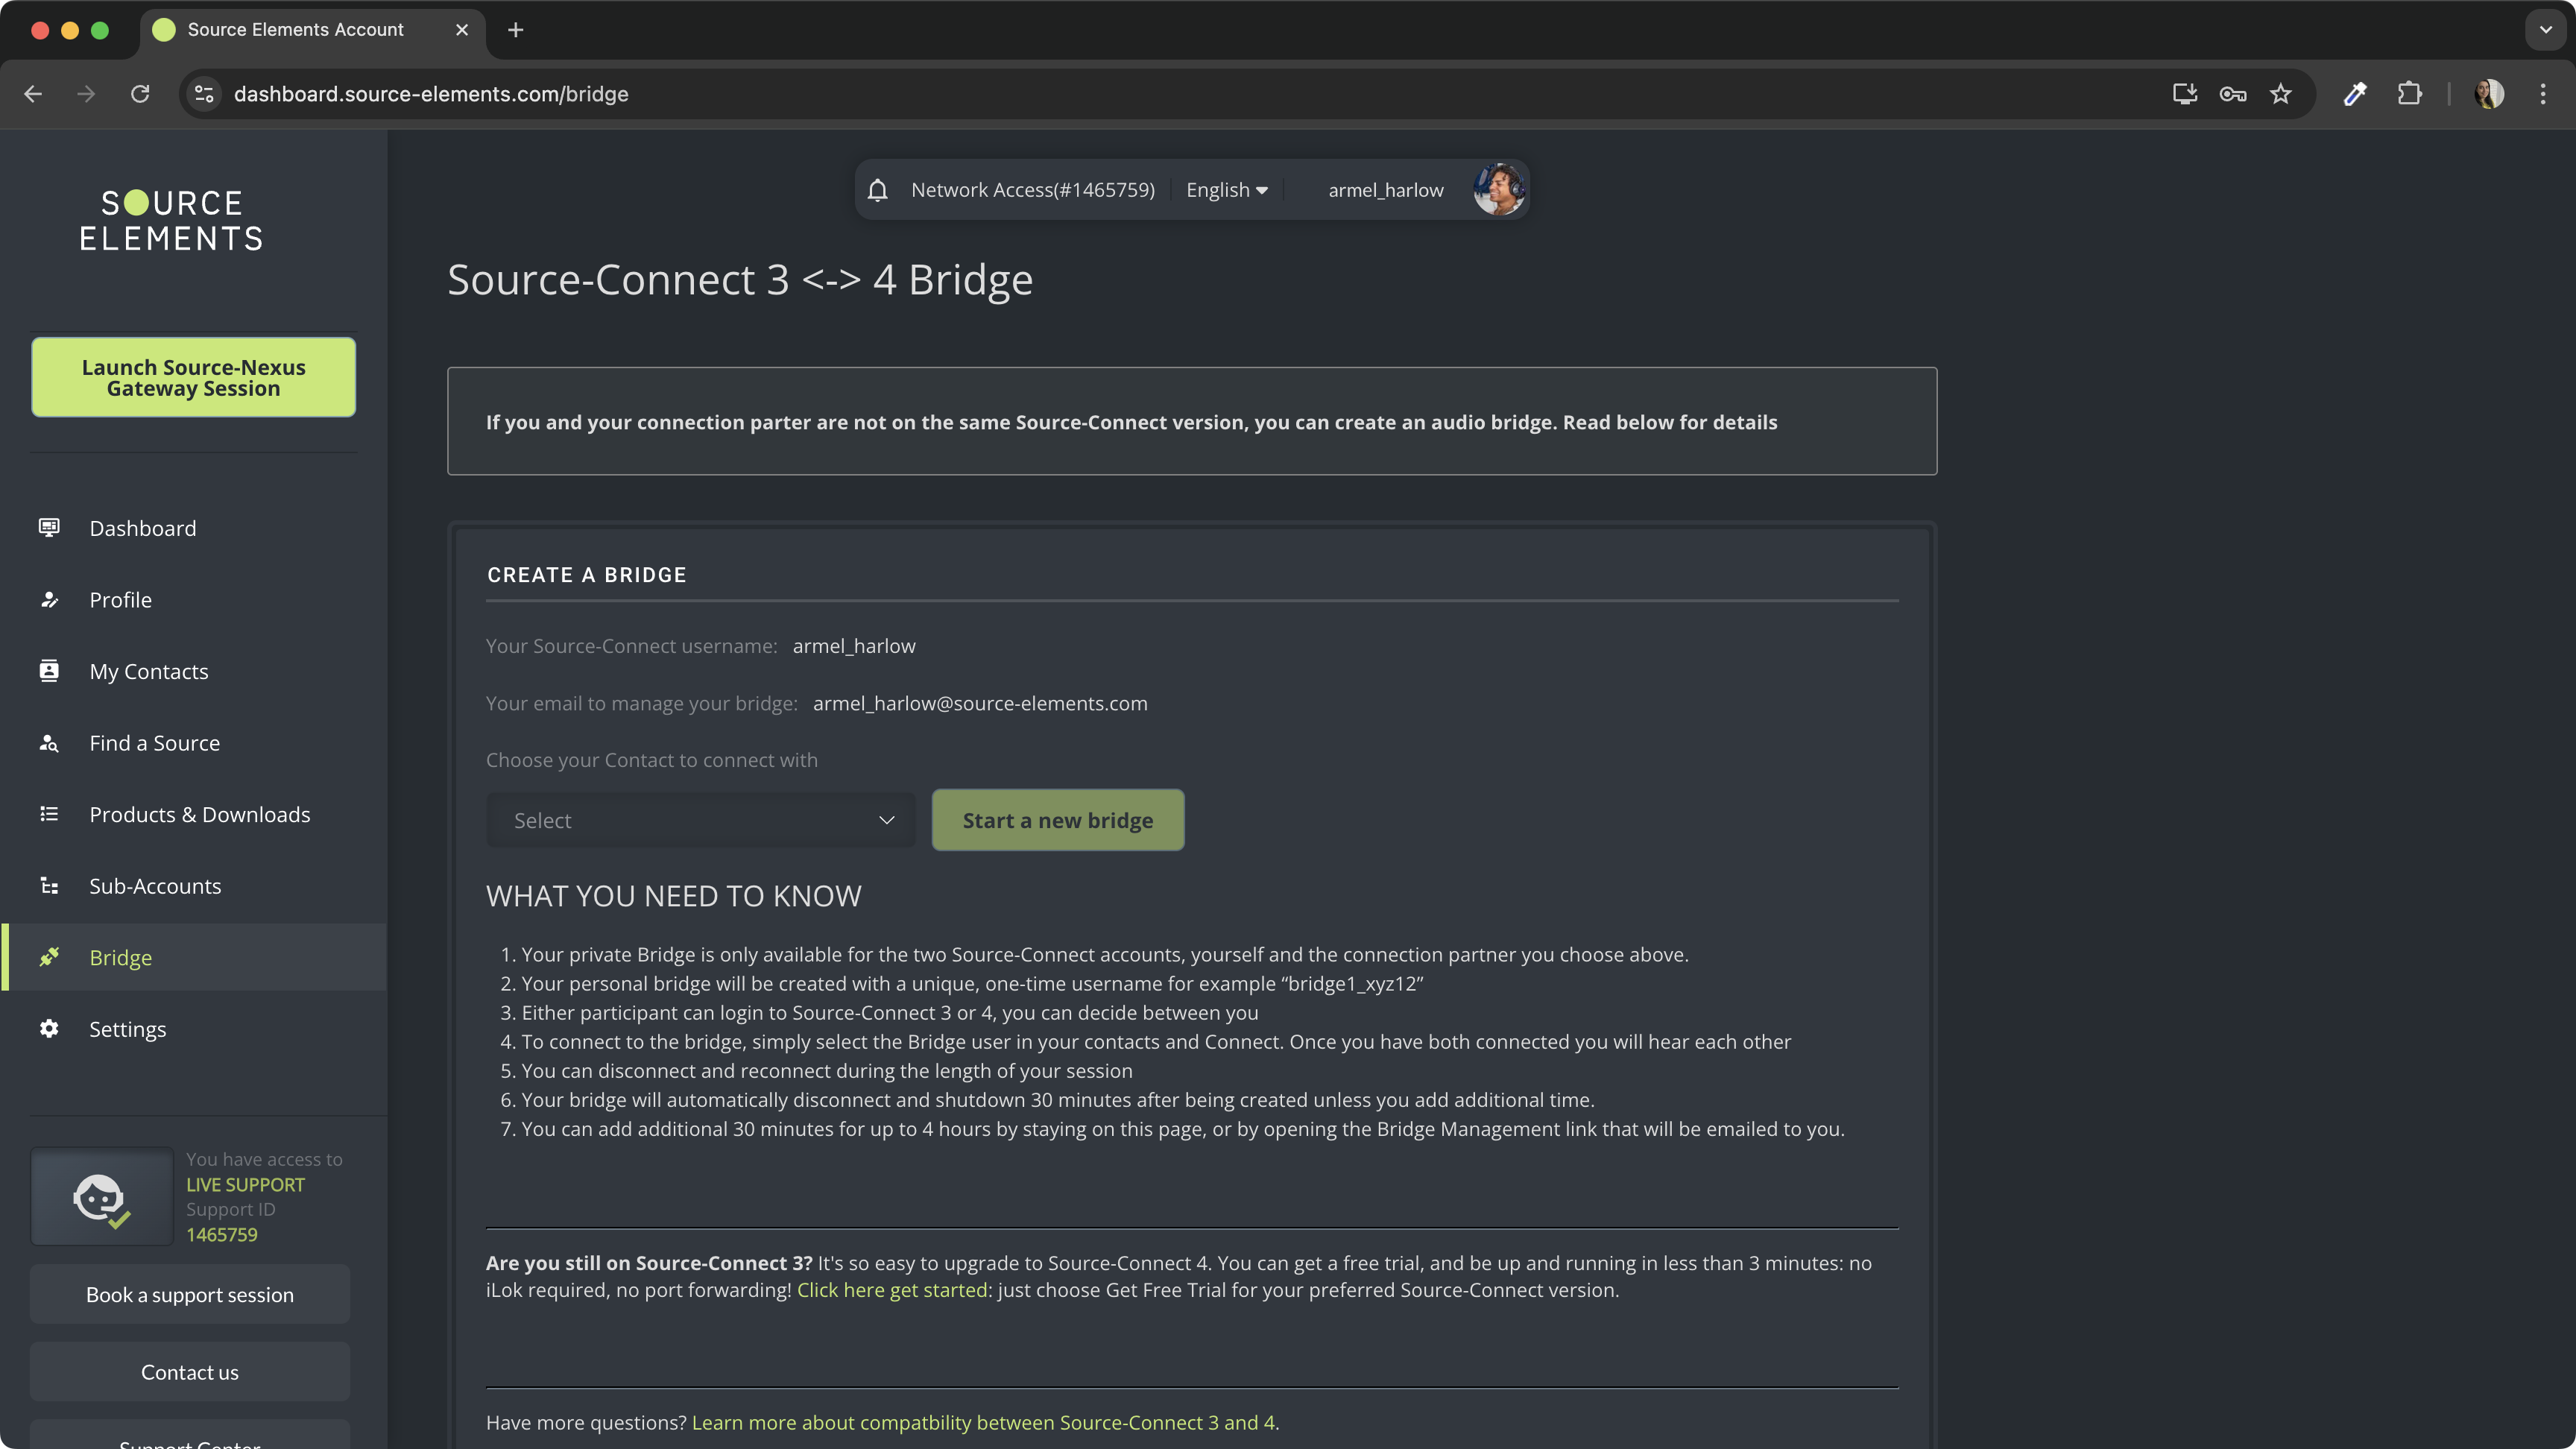The height and width of the screenshot is (1449, 2576).
Task: Open the browser extensions puzzle icon
Action: tap(2410, 94)
